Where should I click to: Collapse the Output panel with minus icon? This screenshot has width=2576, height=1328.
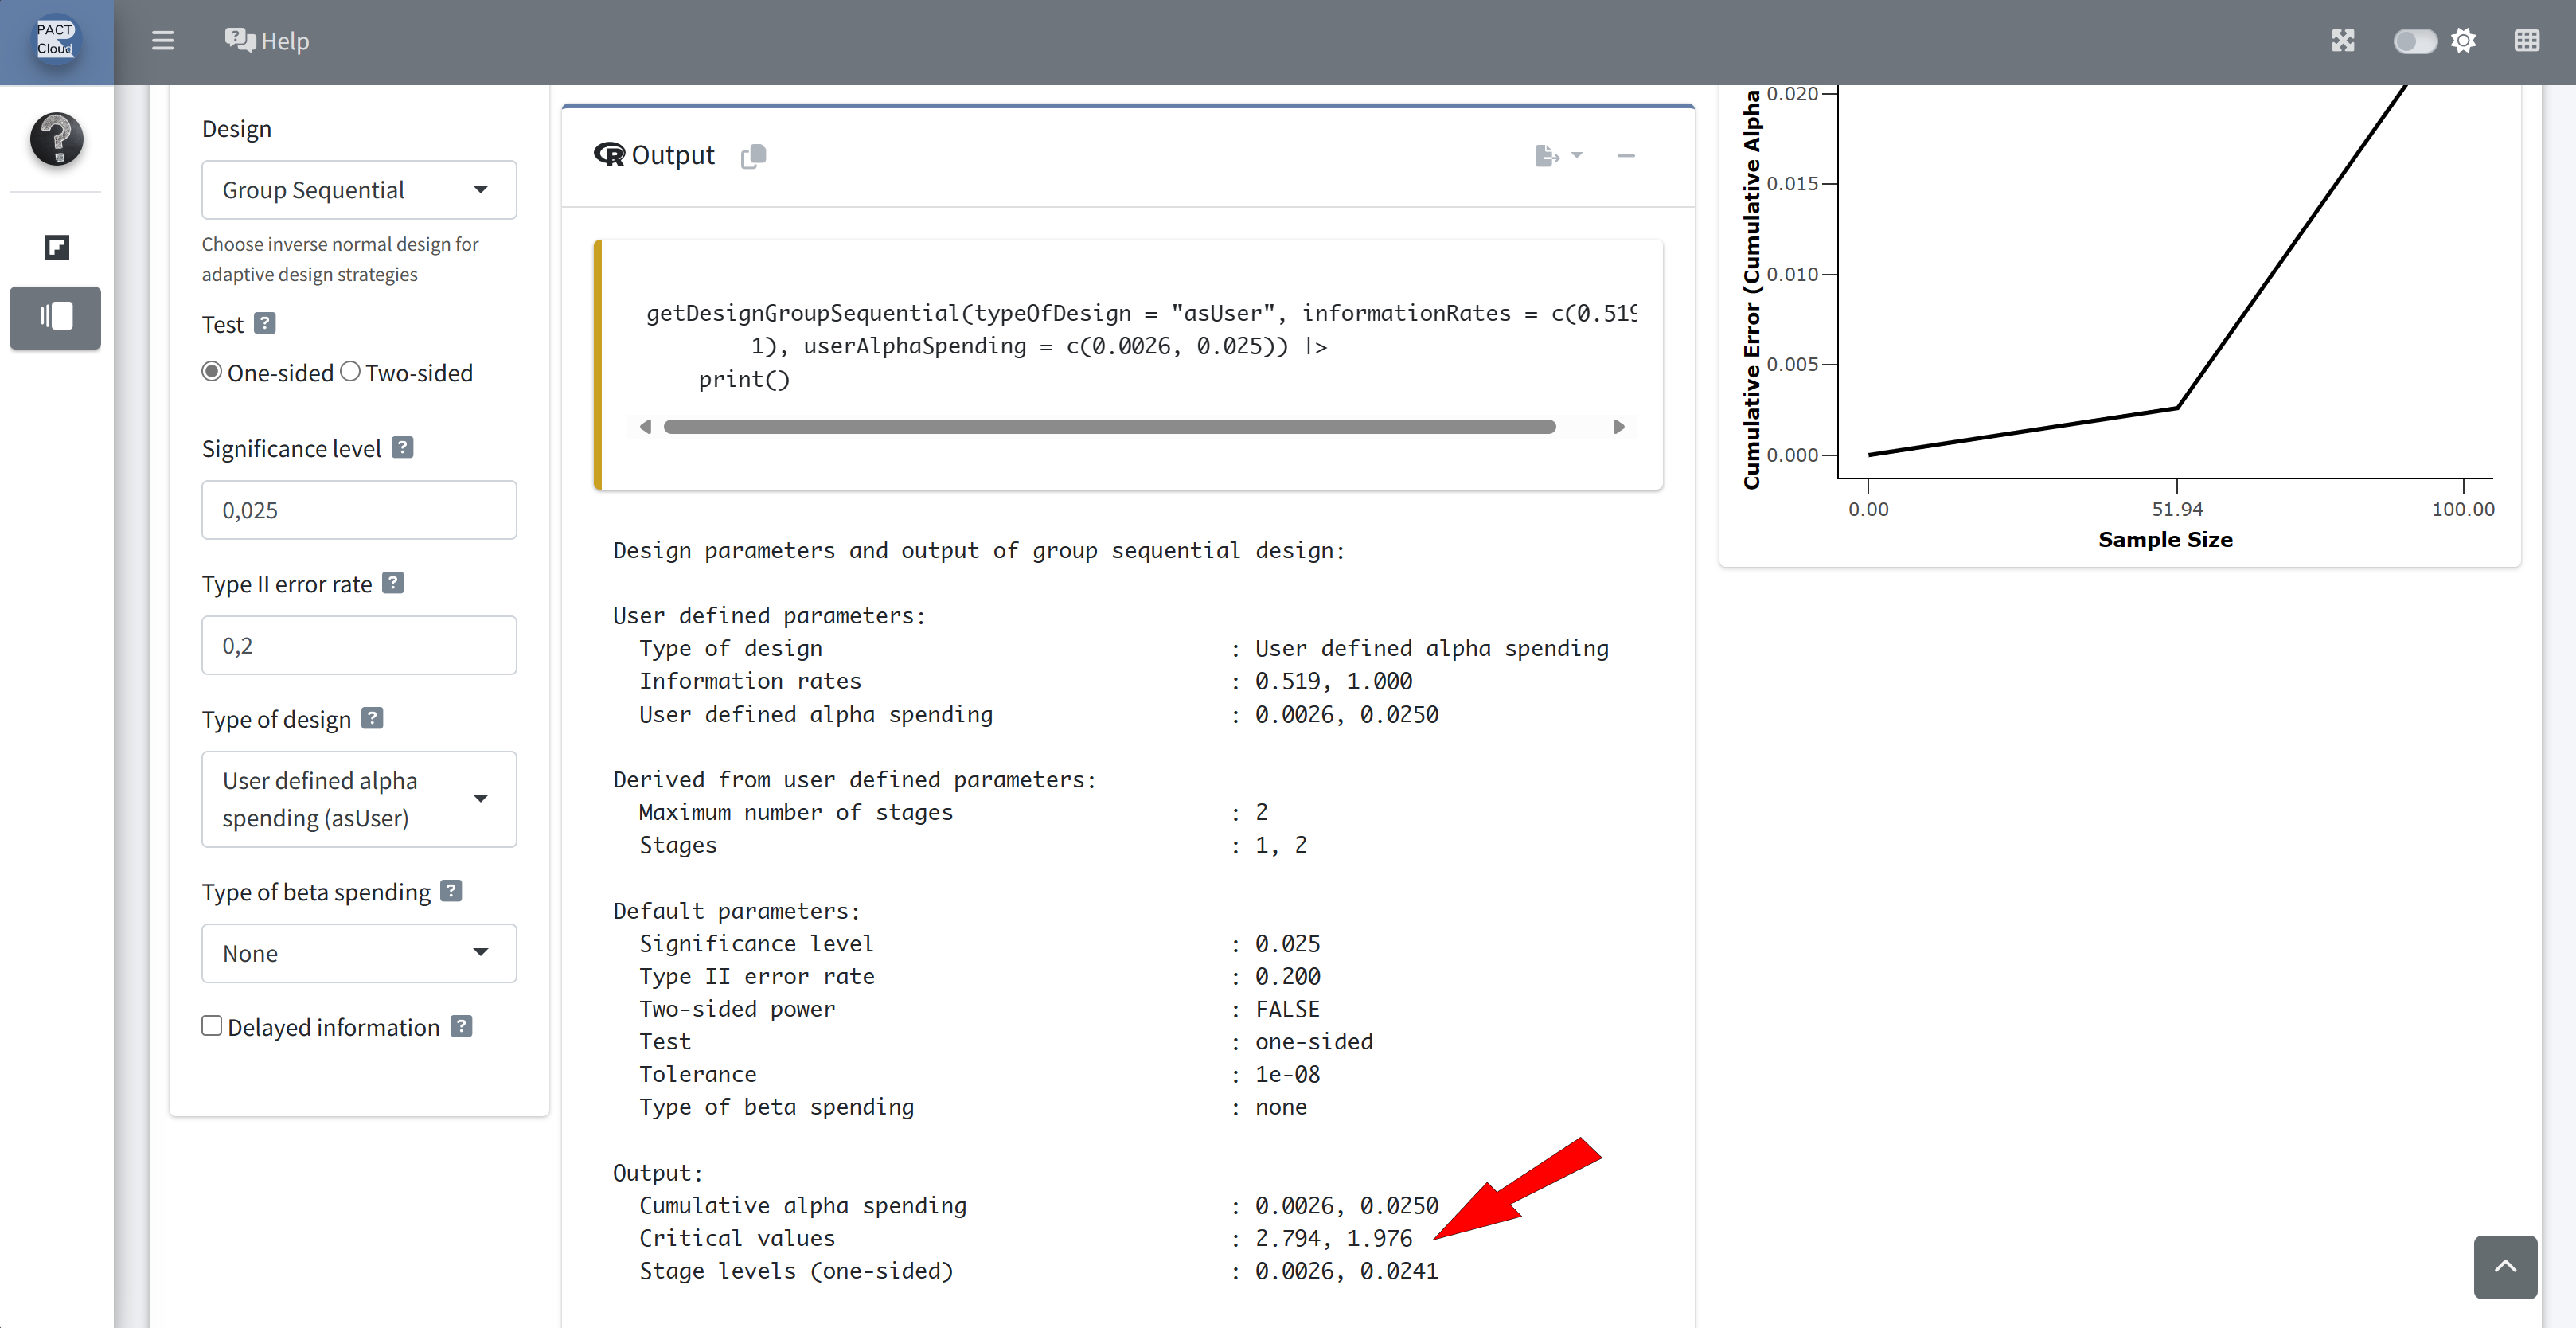tap(1625, 156)
